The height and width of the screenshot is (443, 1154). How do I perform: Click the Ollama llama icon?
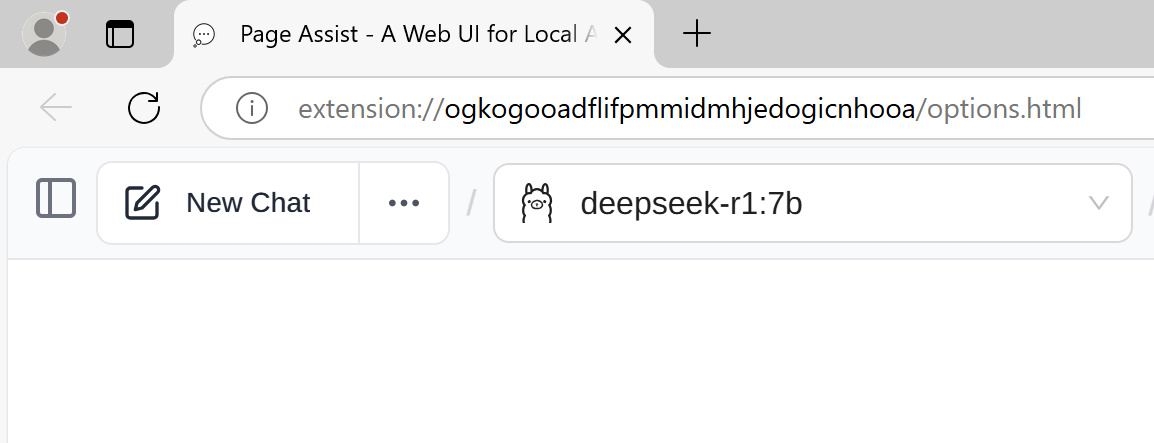pos(536,204)
